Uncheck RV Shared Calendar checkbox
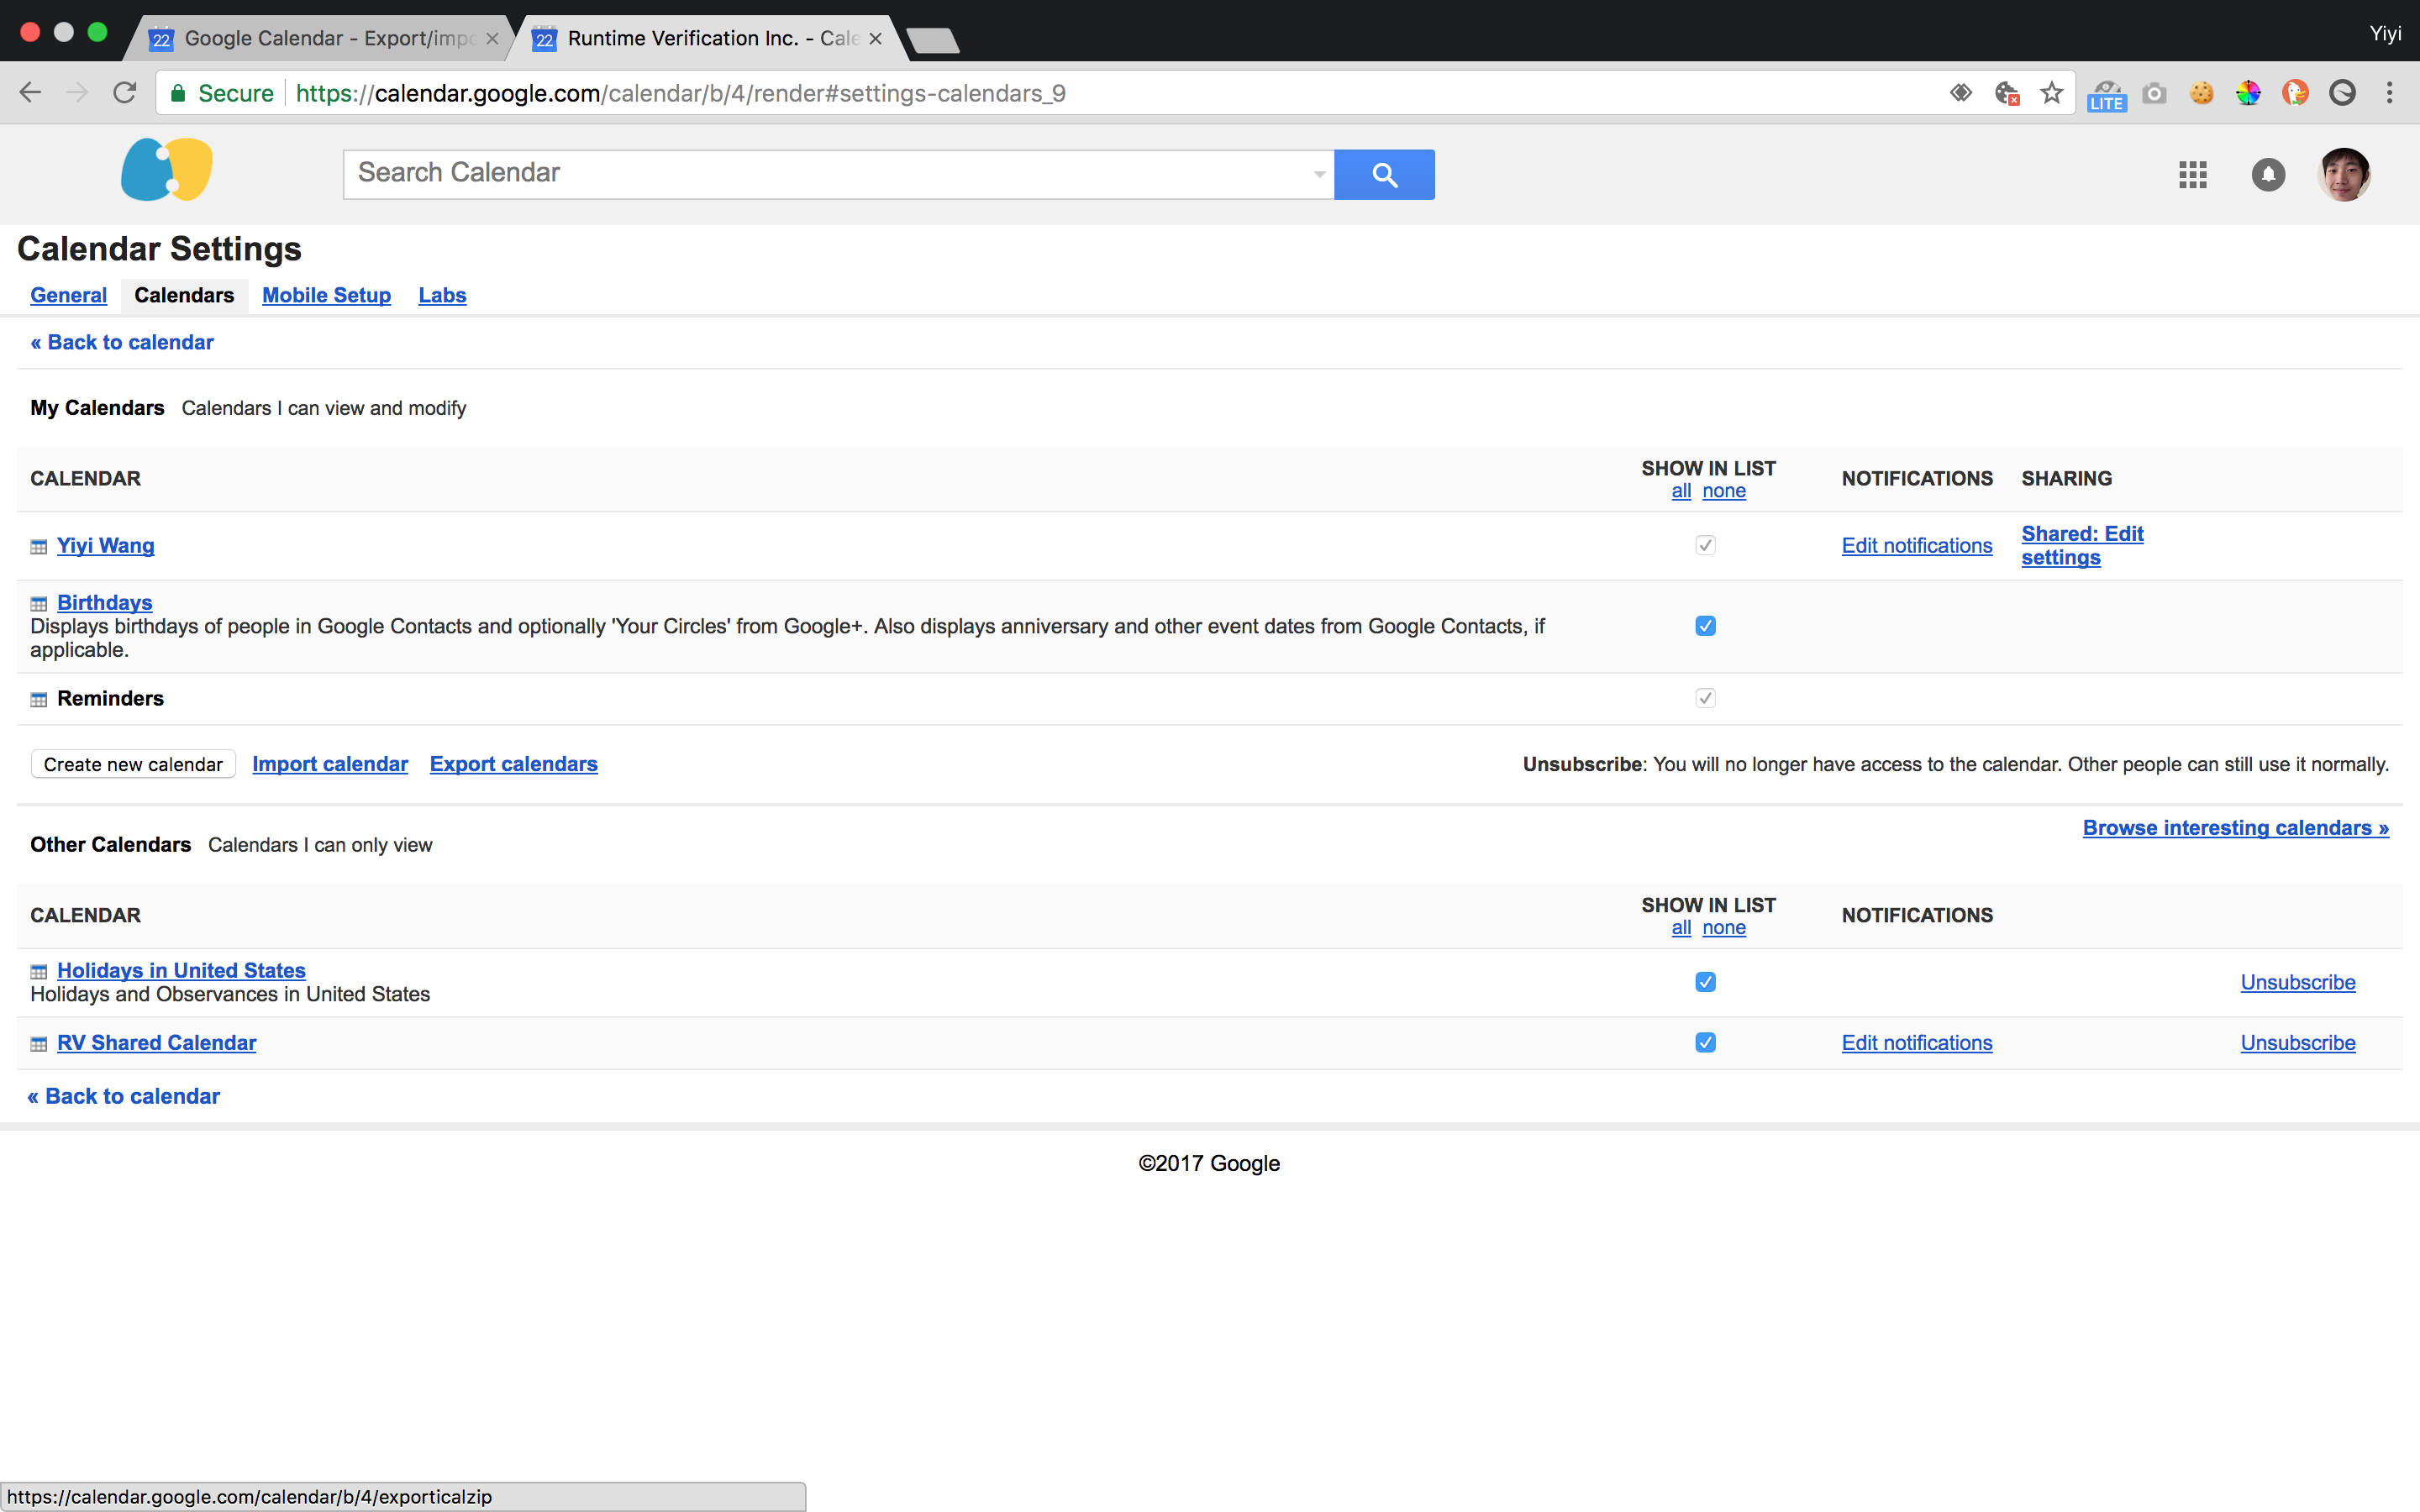The width and height of the screenshot is (2420, 1512). click(x=1705, y=1043)
